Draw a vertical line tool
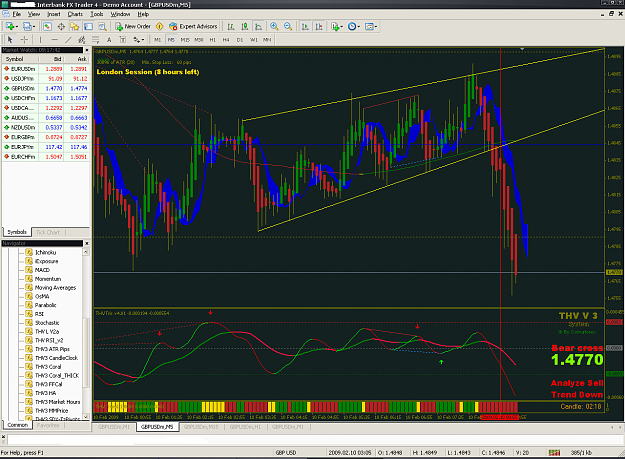 40,39
